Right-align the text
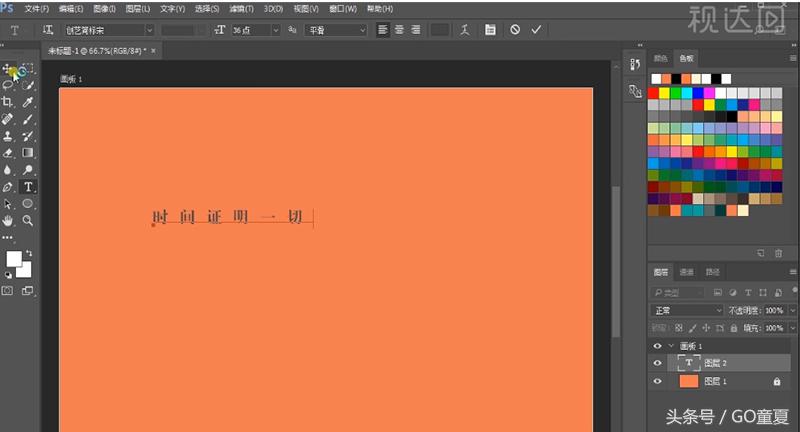Image resolution: width=800 pixels, height=432 pixels. click(x=416, y=30)
